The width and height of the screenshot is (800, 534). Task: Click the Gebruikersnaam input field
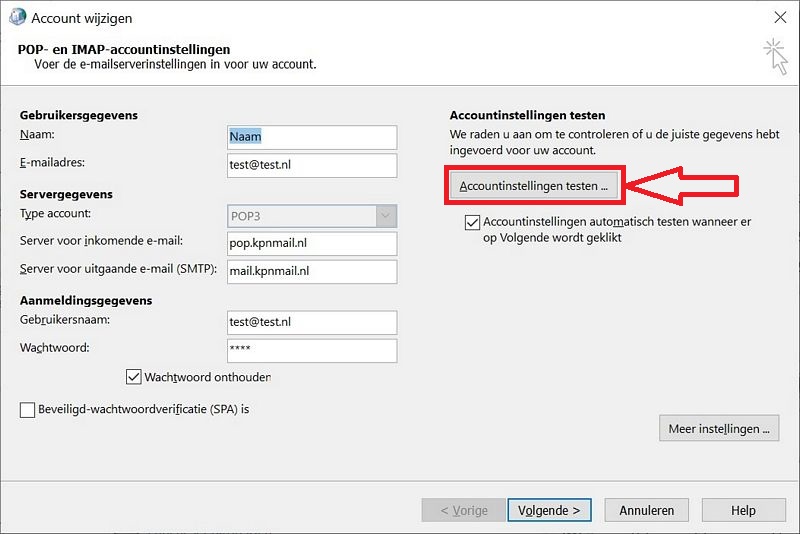click(312, 322)
